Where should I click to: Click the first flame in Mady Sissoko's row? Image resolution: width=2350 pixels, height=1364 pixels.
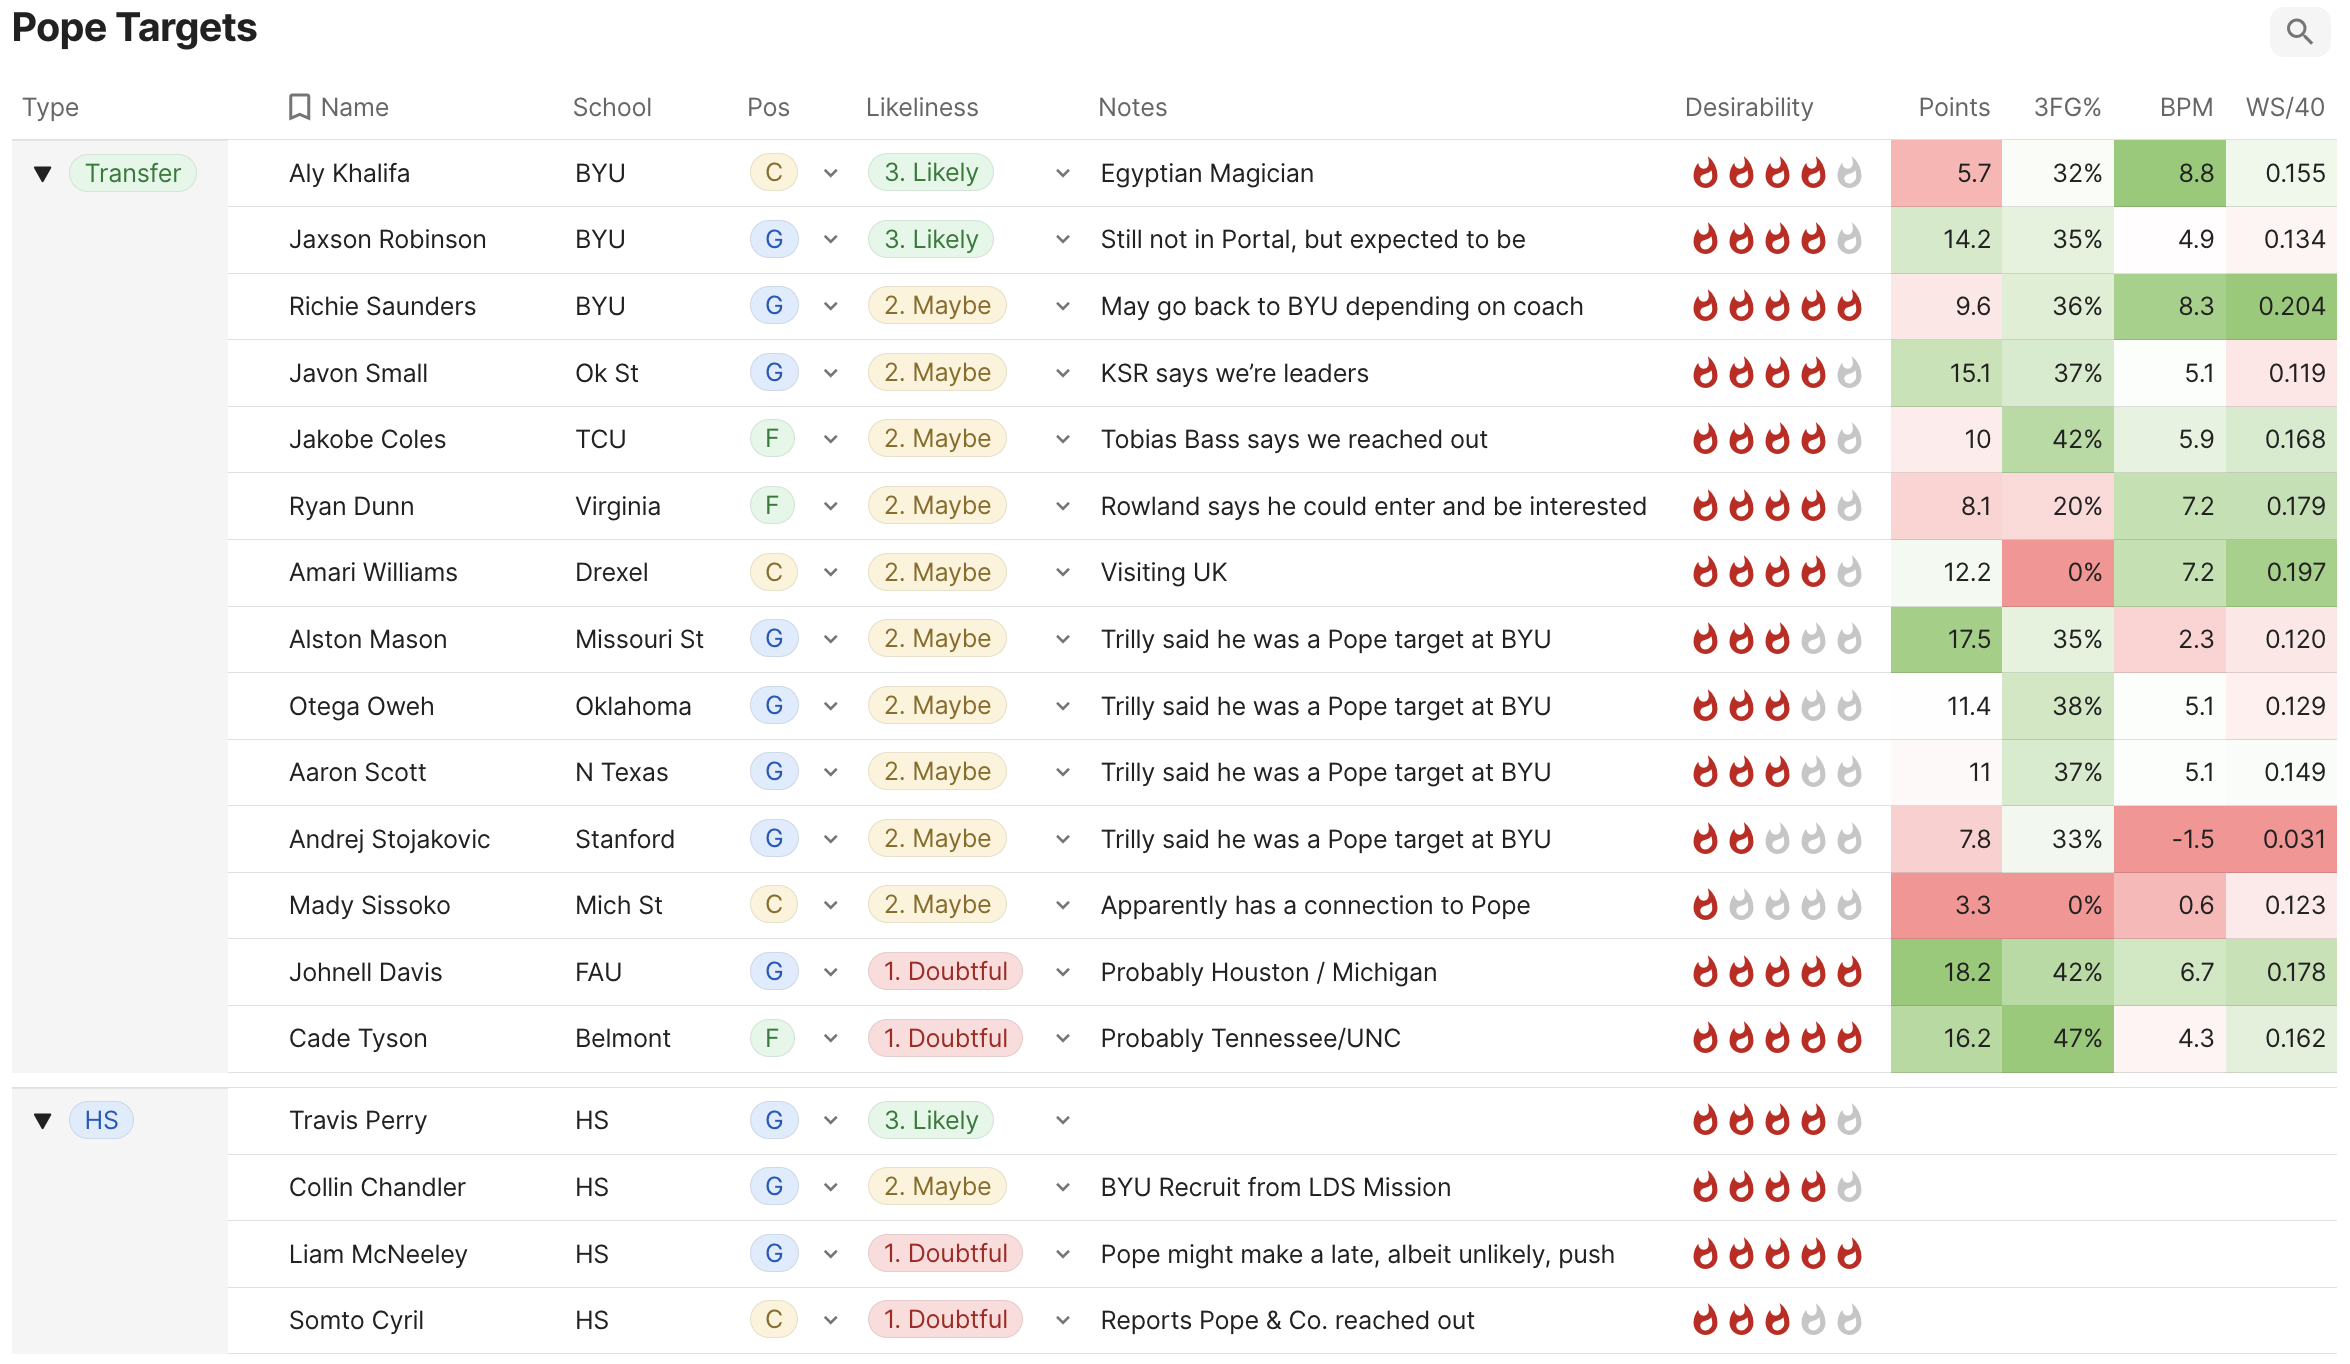(x=1705, y=905)
